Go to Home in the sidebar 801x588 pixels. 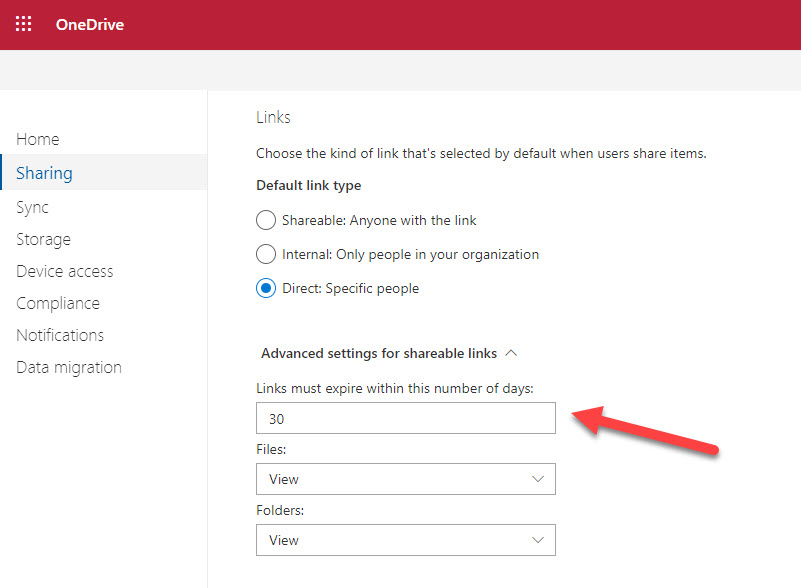pyautogui.click(x=38, y=139)
